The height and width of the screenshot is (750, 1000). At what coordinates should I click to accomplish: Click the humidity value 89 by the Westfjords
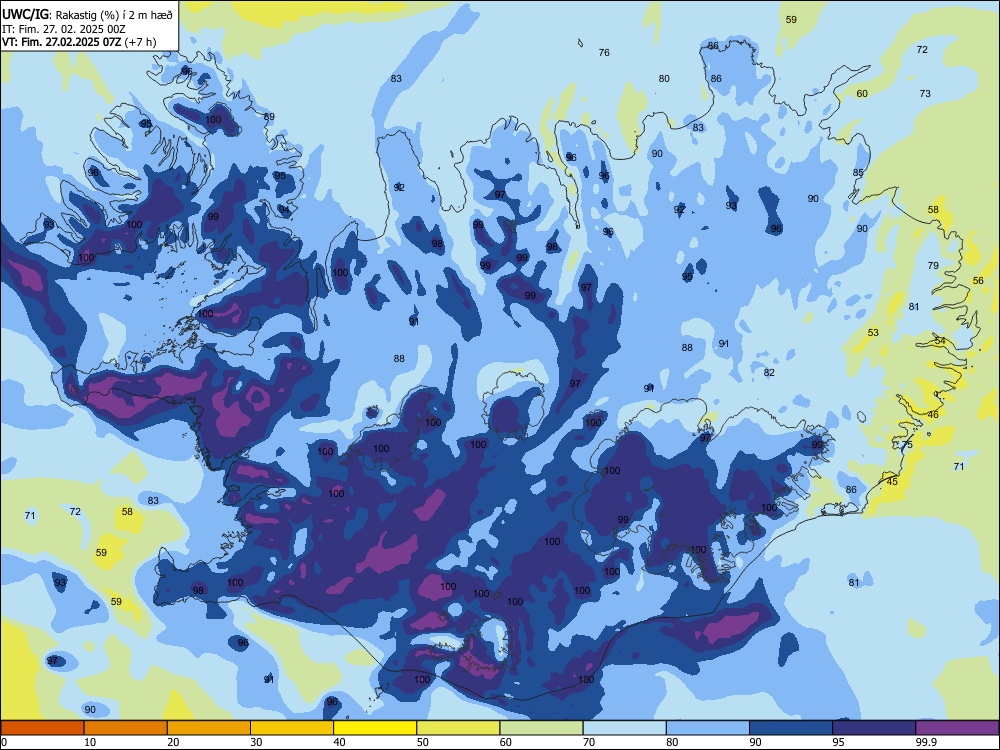pos(269,117)
